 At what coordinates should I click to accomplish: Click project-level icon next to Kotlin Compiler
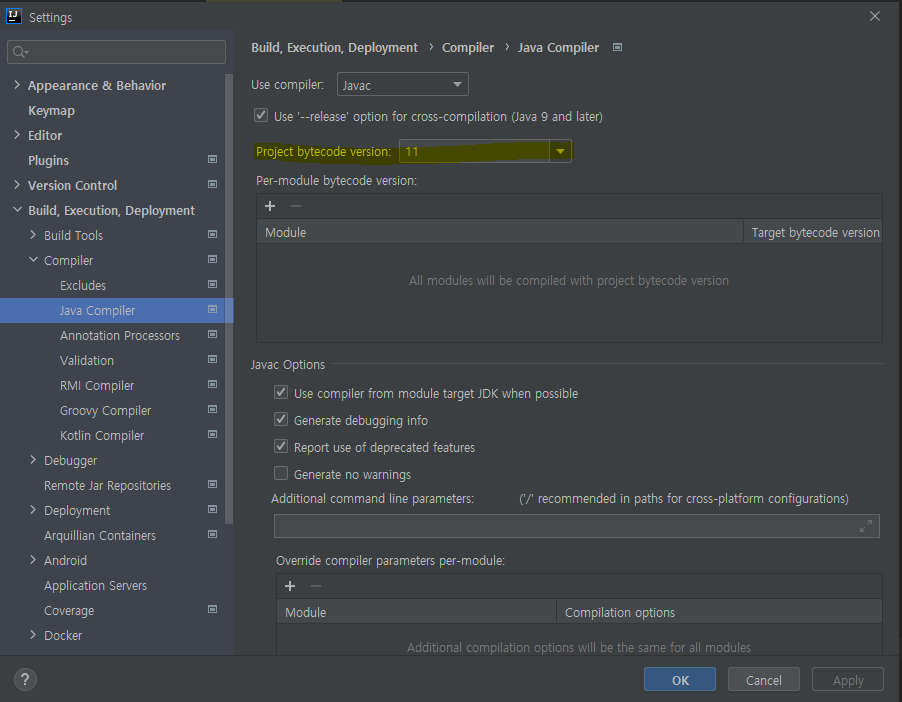click(212, 434)
